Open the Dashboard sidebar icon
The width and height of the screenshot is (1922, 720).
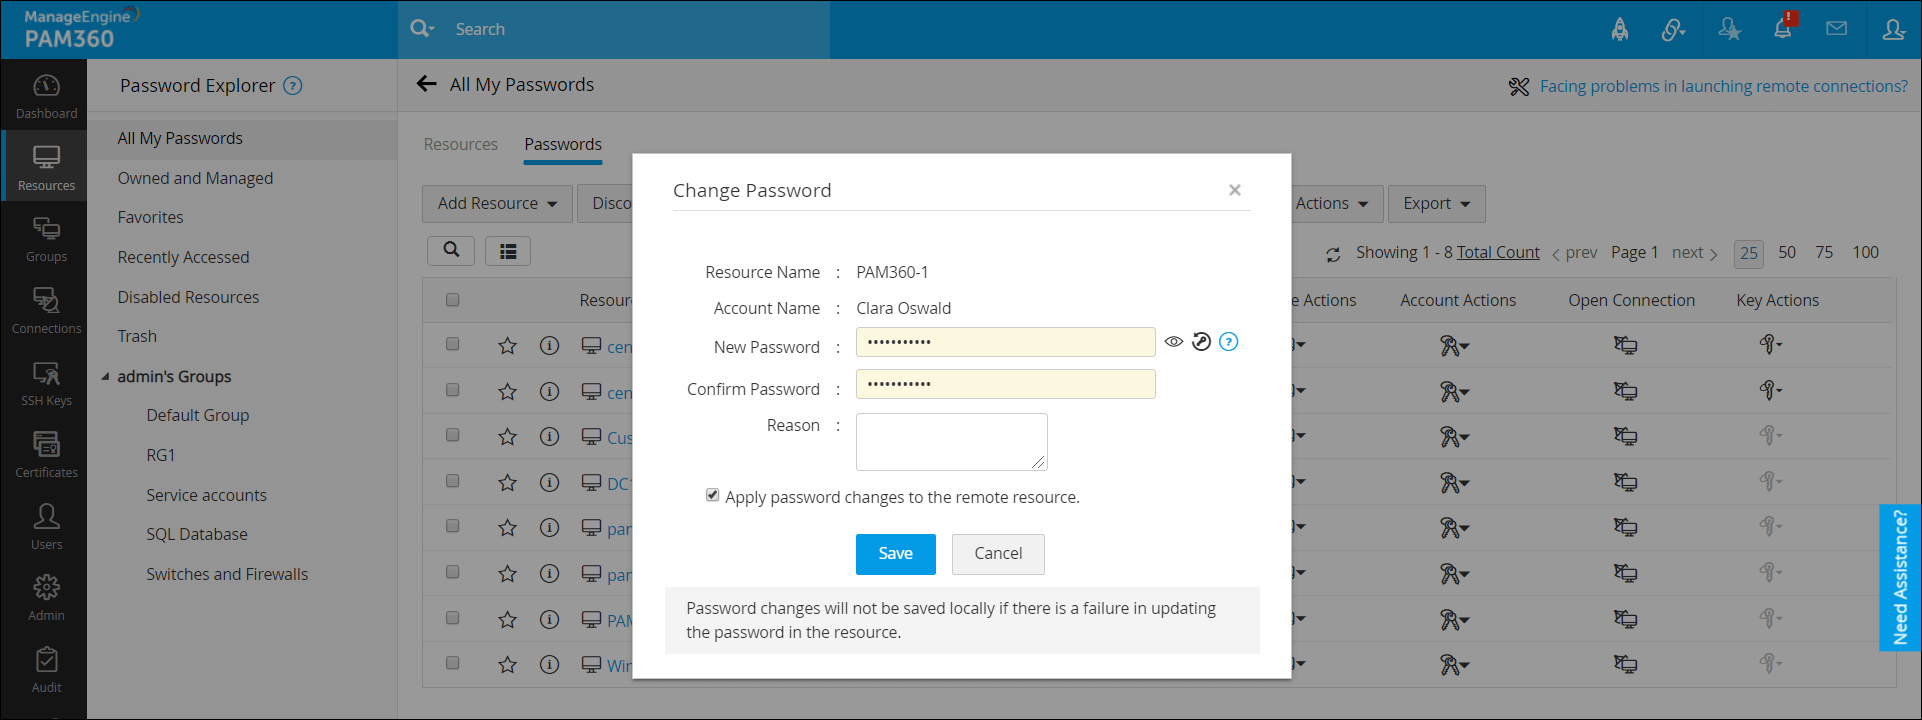(x=46, y=96)
